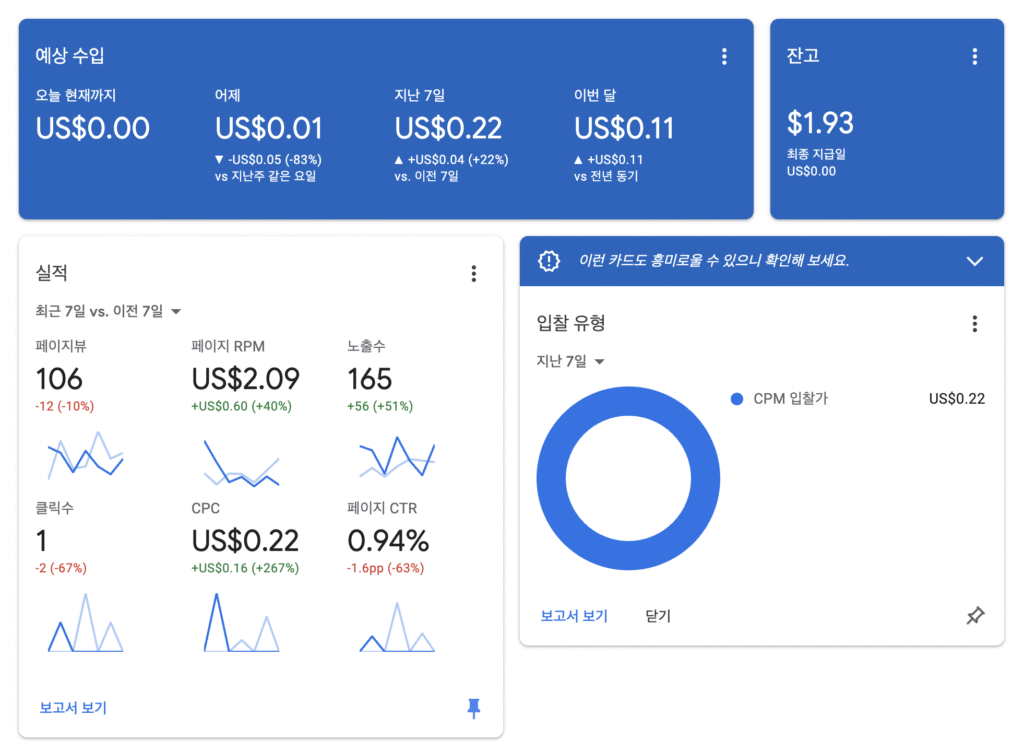The width and height of the screenshot is (1024, 751).
Task: Open the 예상 수입 card three-dot menu
Action: 725,57
